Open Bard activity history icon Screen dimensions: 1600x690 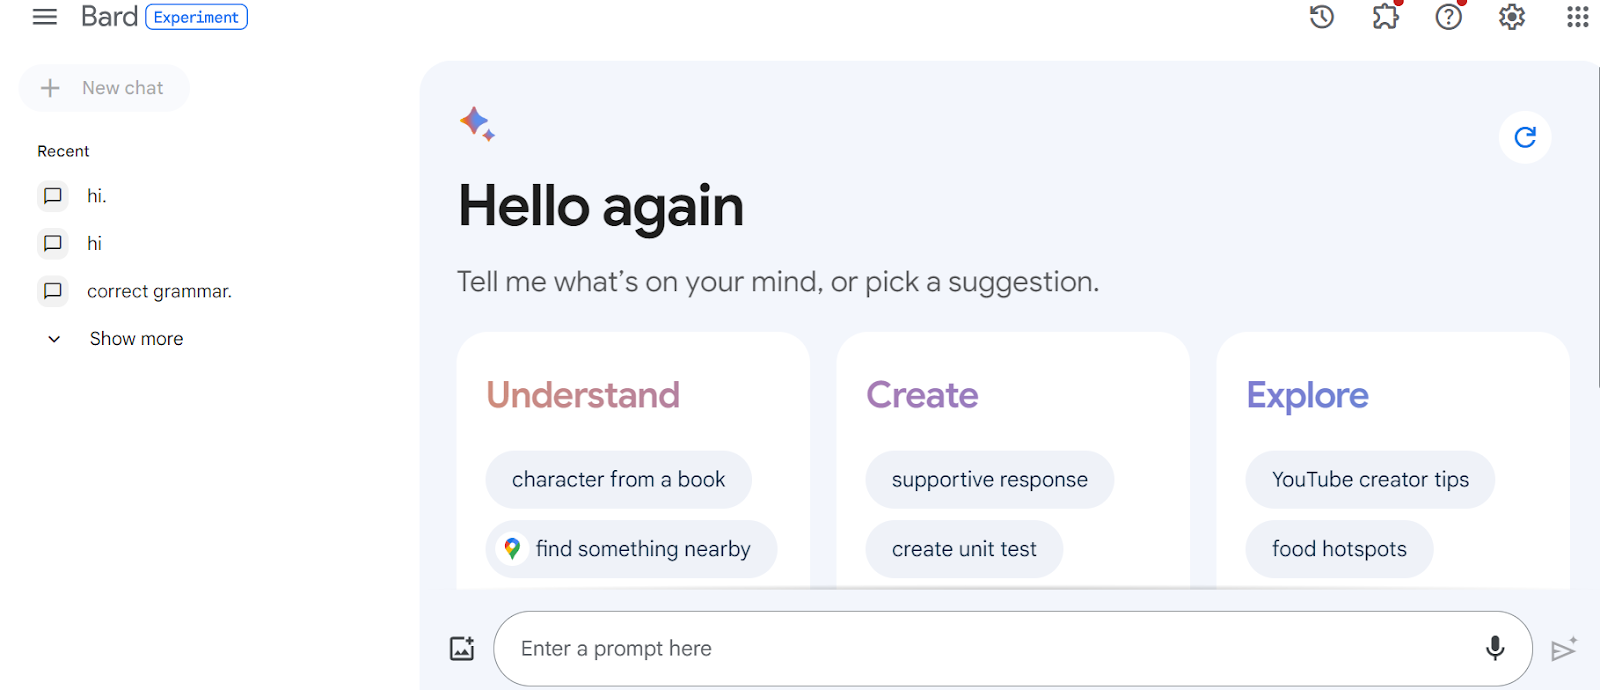click(1322, 17)
